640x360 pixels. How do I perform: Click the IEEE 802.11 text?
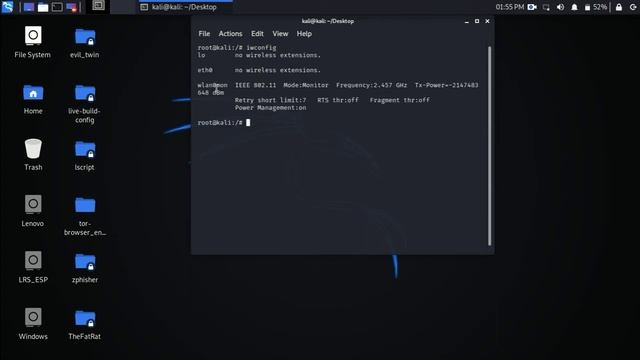click(x=256, y=85)
